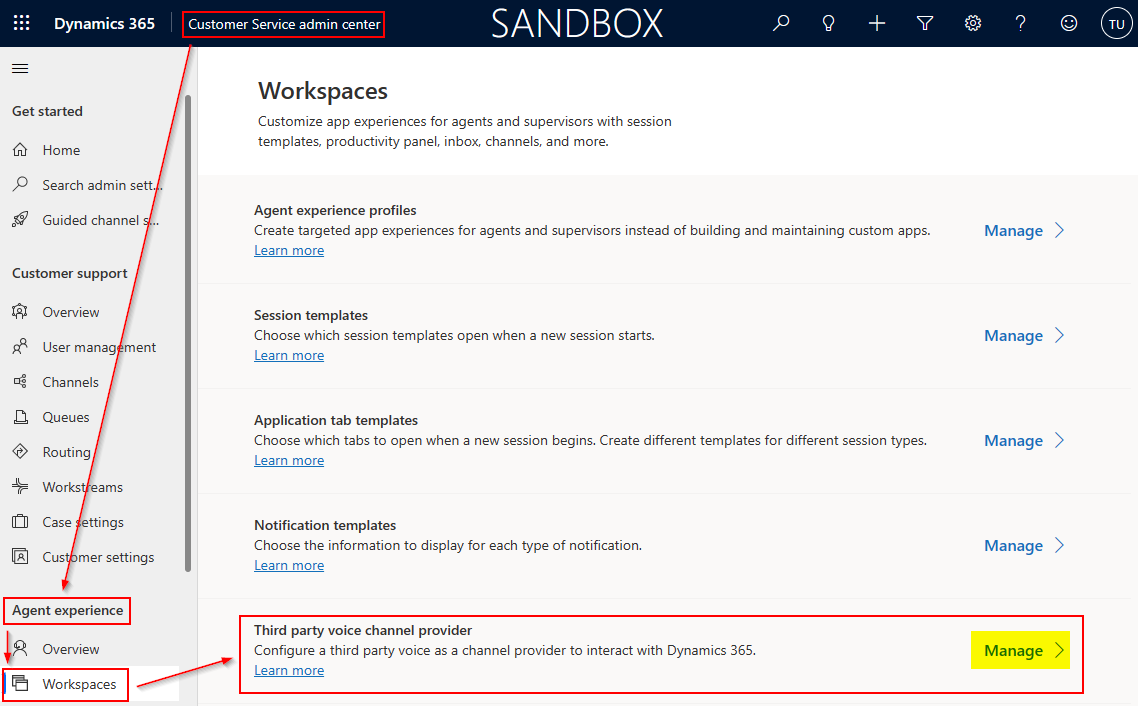This screenshot has height=706, width=1138.
Task: Open Queues in the sidebar
Action: (x=66, y=417)
